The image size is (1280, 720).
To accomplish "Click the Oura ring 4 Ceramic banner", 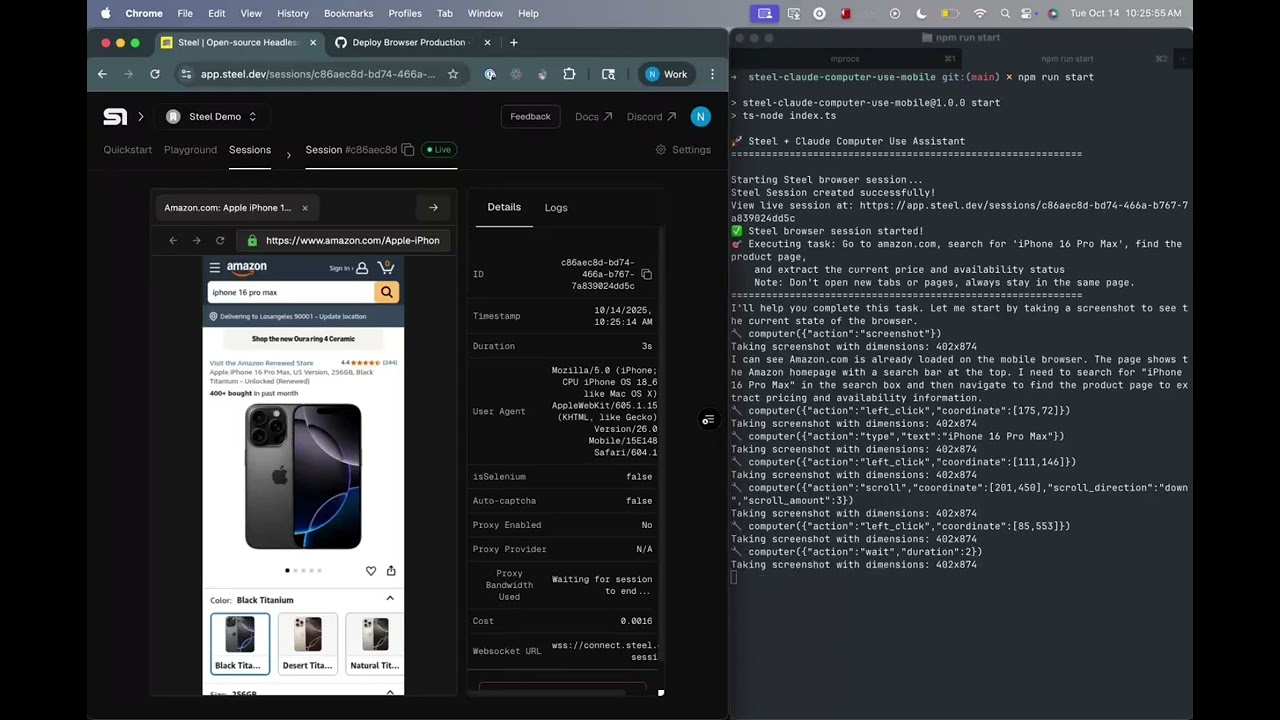I will [303, 339].
